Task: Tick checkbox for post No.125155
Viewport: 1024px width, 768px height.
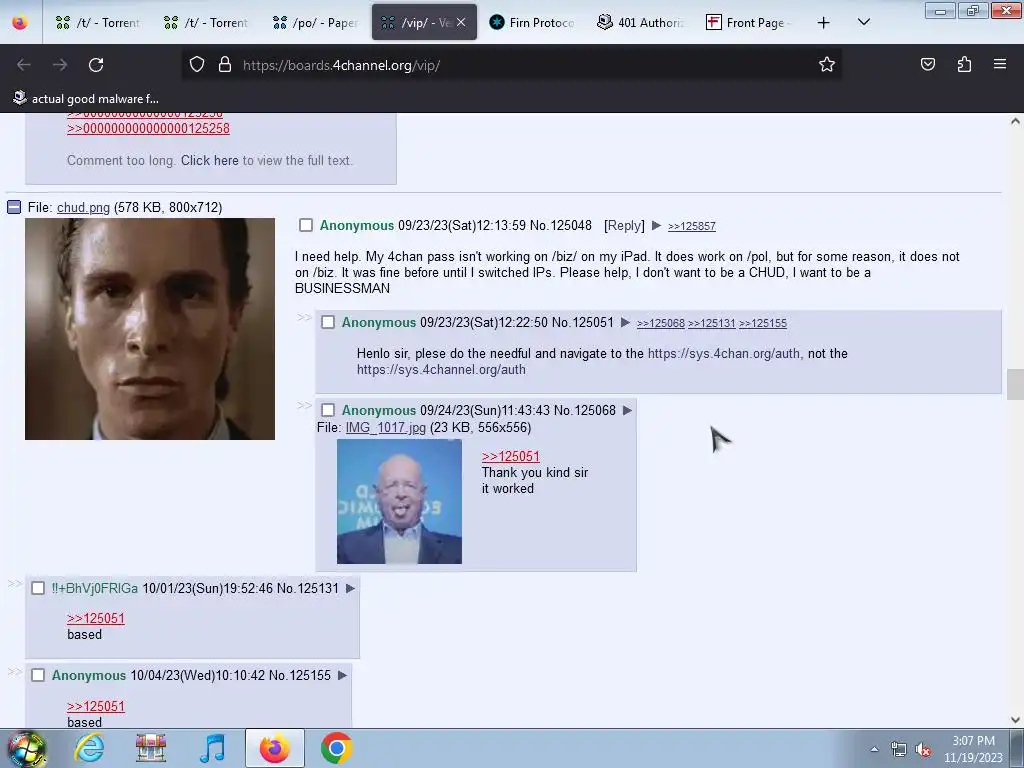Action: [x=38, y=675]
